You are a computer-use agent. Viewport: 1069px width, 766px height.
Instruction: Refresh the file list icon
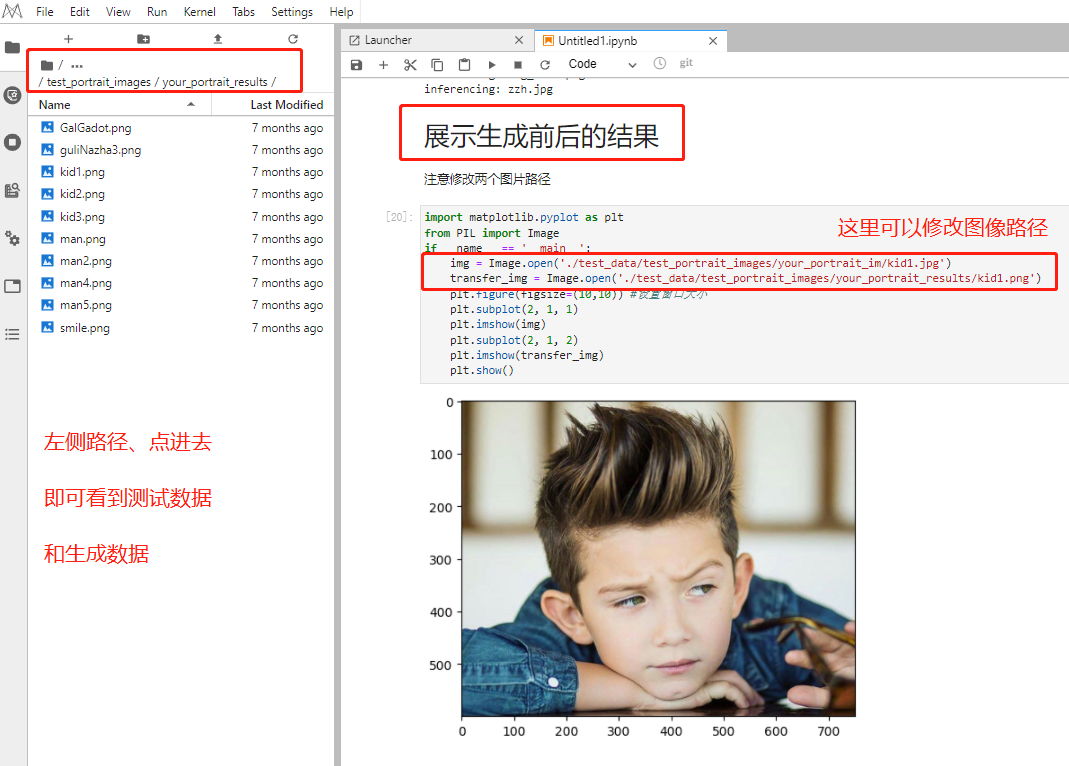point(293,39)
